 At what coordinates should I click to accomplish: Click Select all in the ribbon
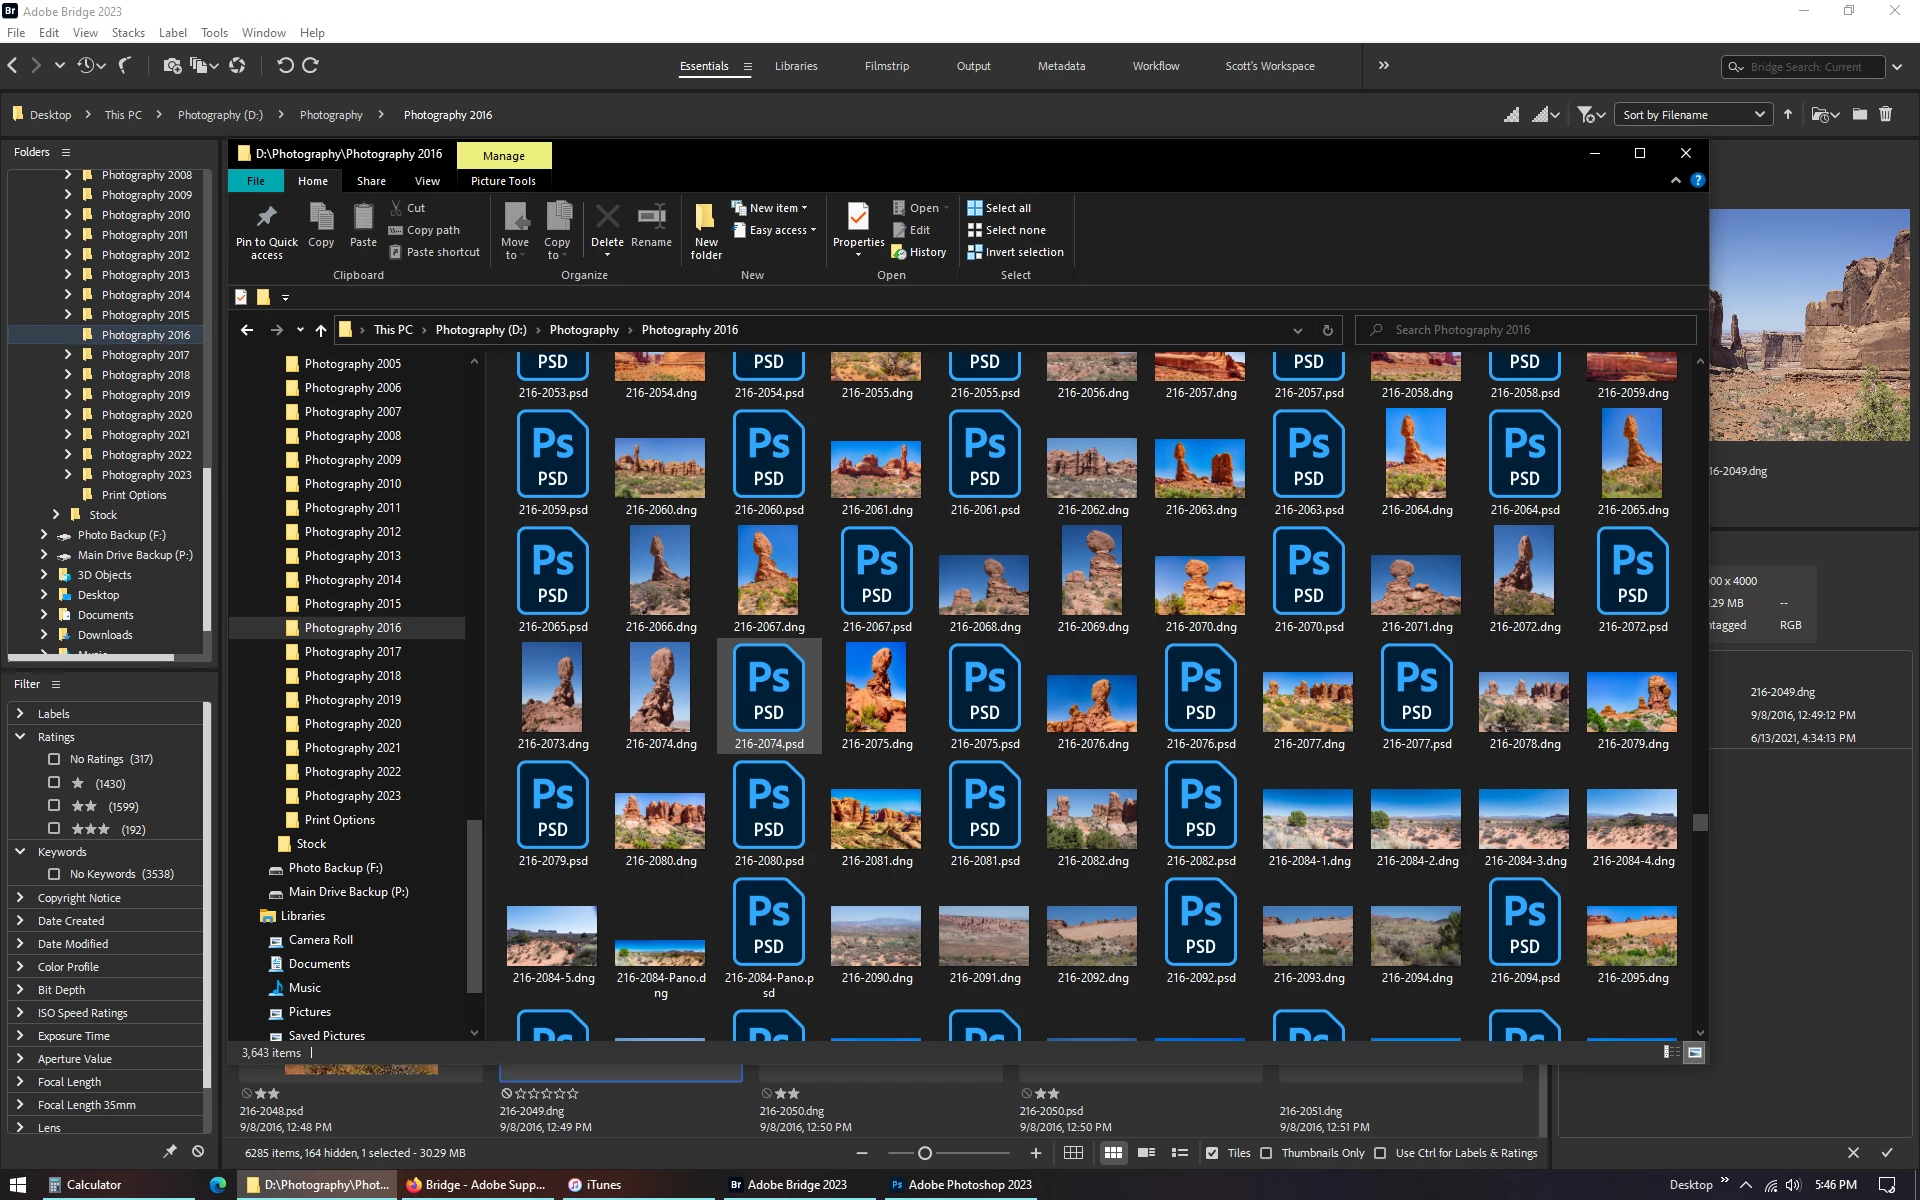[x=1007, y=208]
